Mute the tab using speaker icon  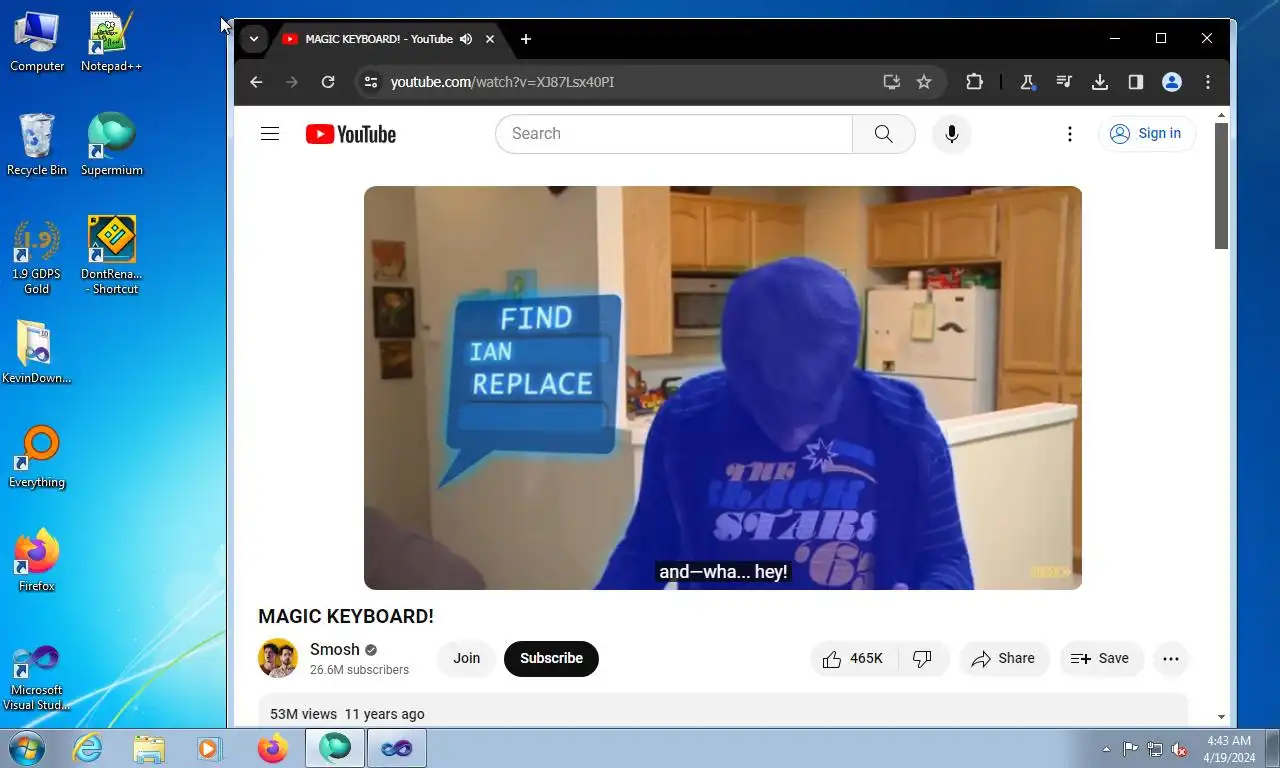466,39
